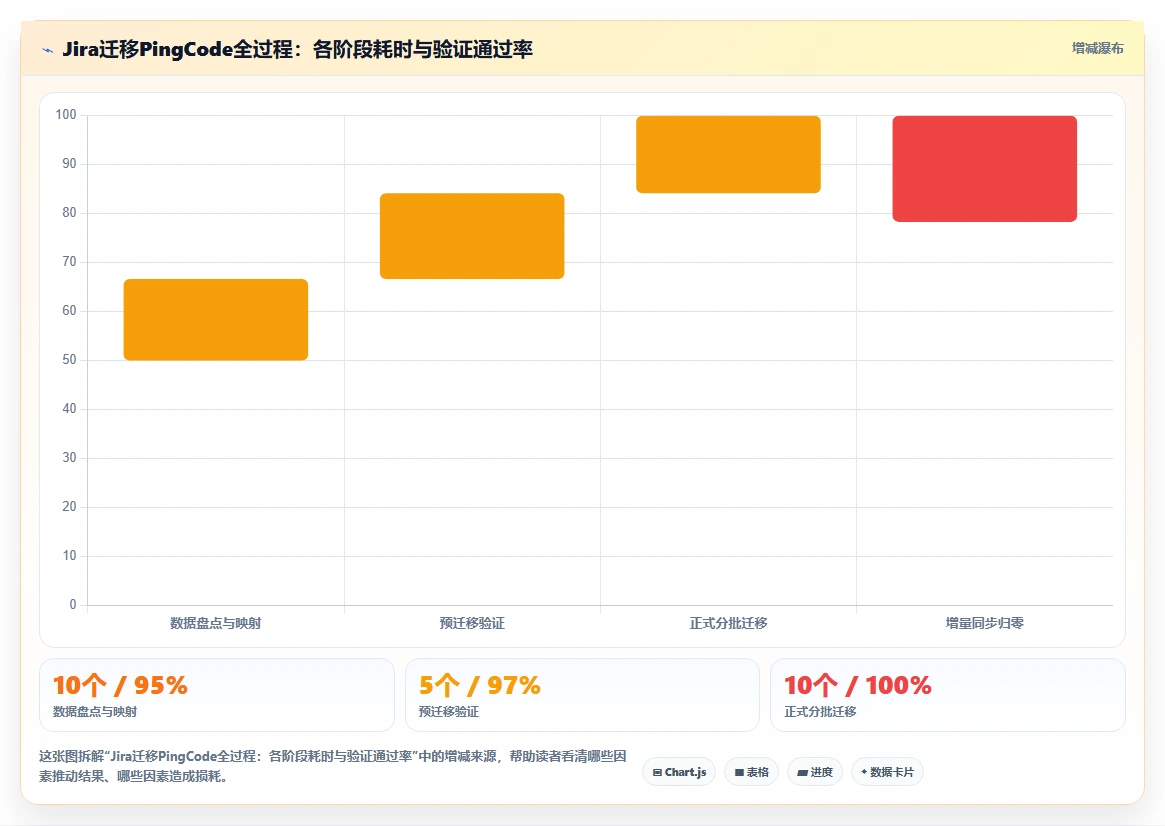Click the description paragraph starting 这张图拆解
The width and height of the screenshot is (1165, 826).
[333, 766]
